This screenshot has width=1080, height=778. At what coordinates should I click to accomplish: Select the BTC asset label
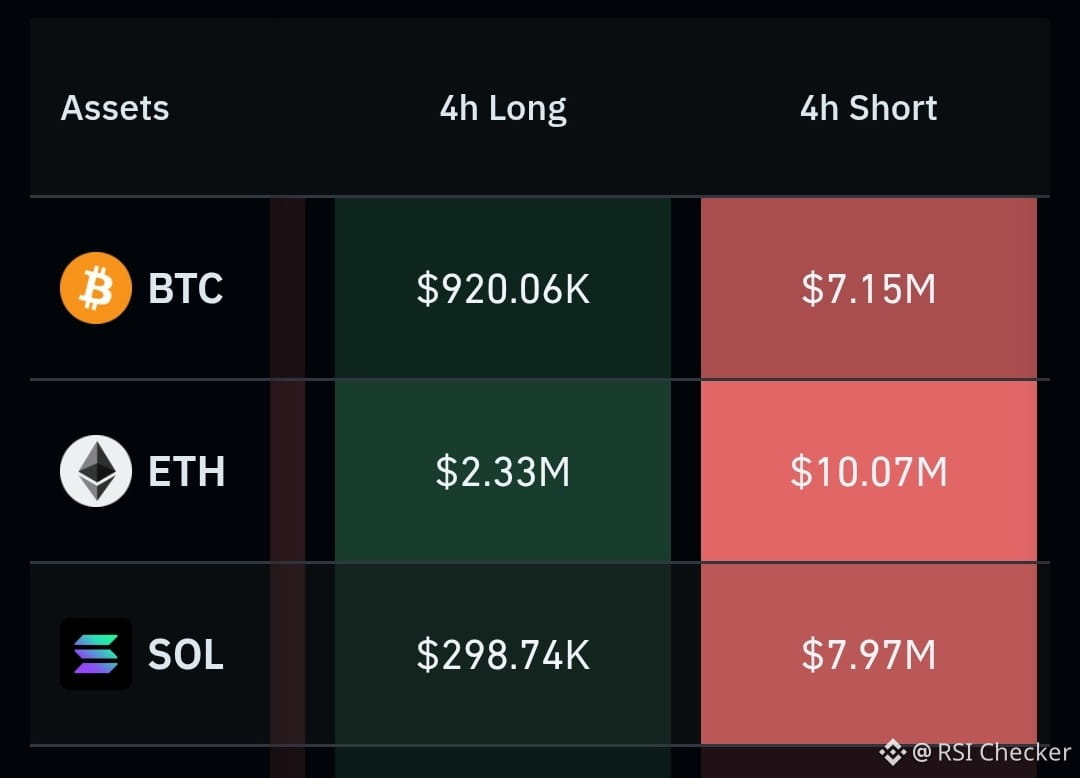[x=186, y=288]
